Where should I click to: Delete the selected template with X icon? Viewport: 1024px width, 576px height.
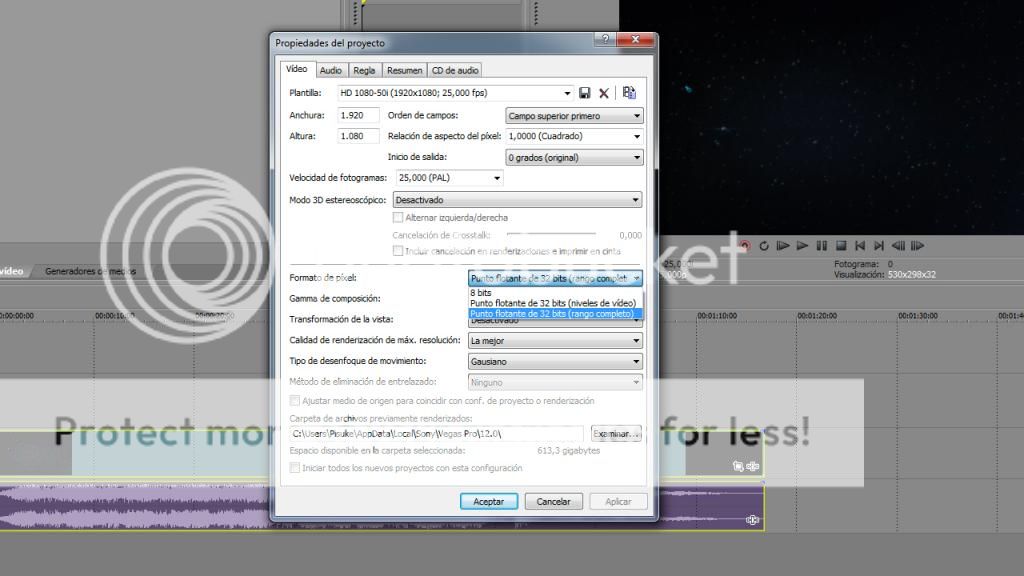click(x=604, y=93)
